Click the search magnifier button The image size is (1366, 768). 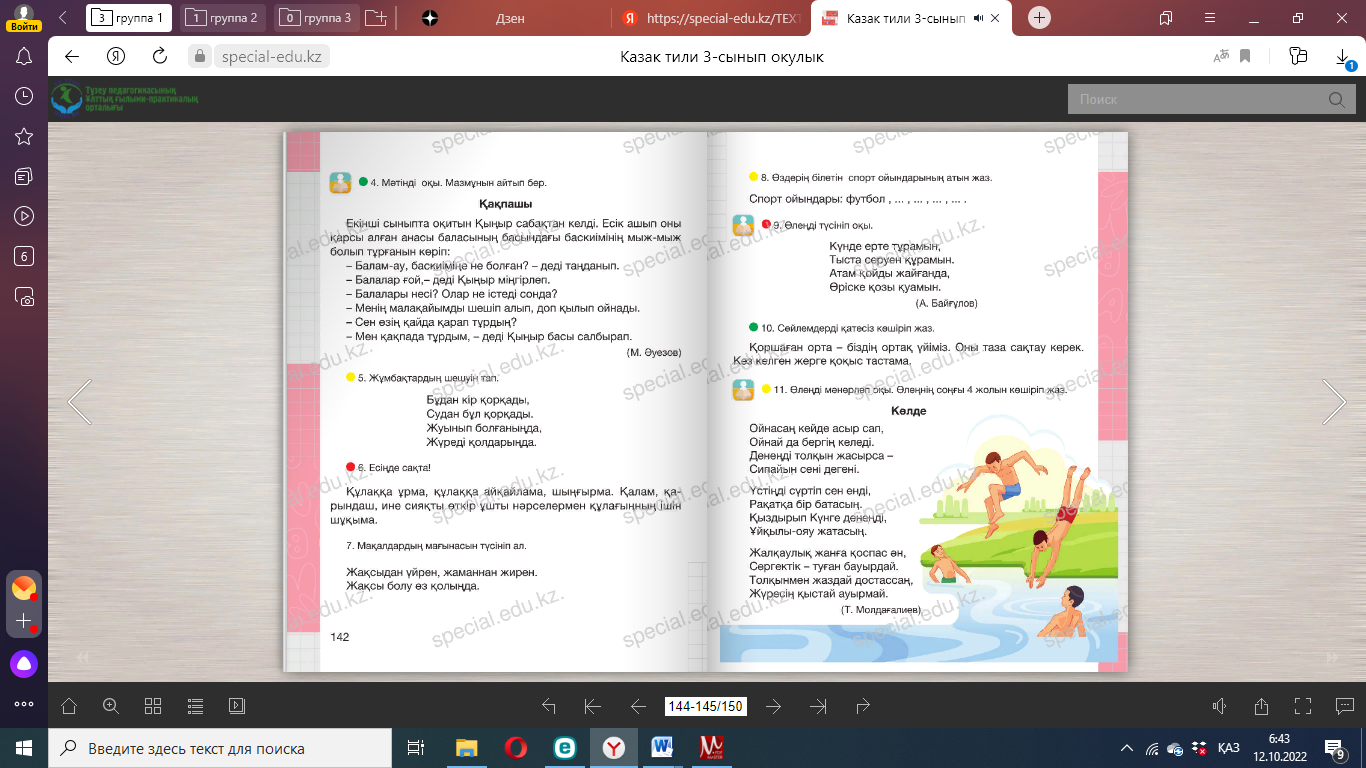pos(1336,100)
